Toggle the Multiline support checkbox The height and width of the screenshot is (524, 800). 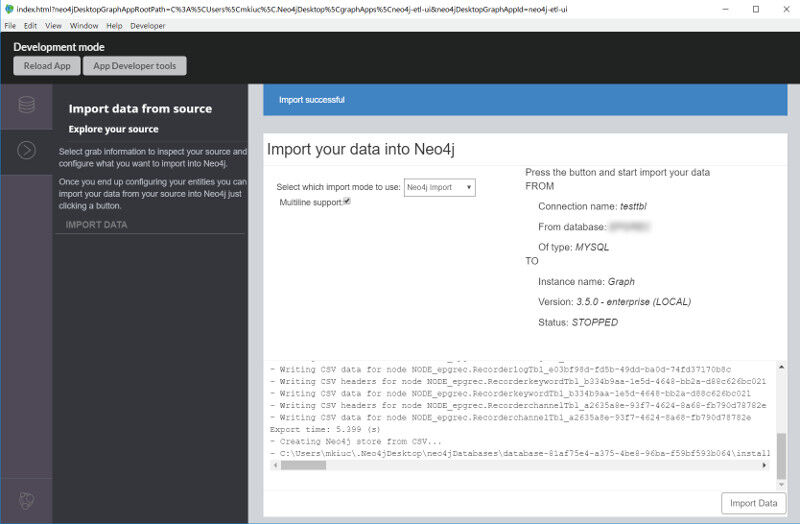coord(347,201)
